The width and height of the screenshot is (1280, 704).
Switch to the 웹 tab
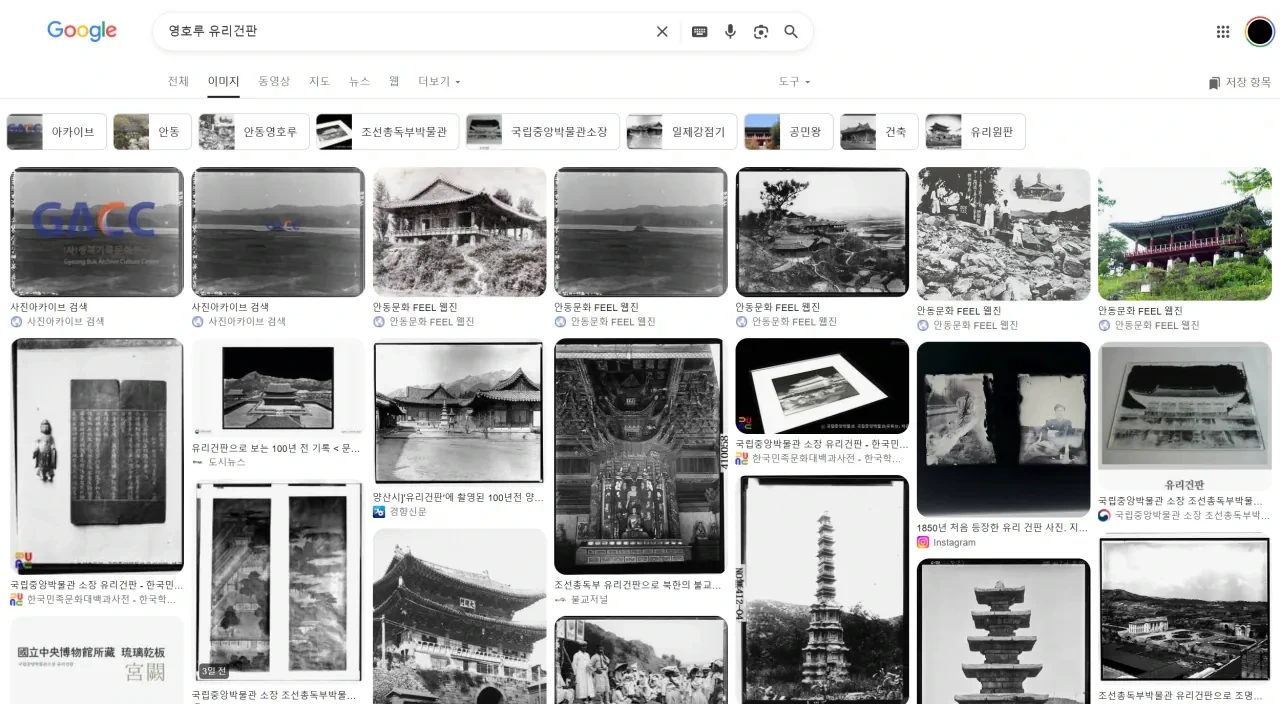[x=394, y=81]
